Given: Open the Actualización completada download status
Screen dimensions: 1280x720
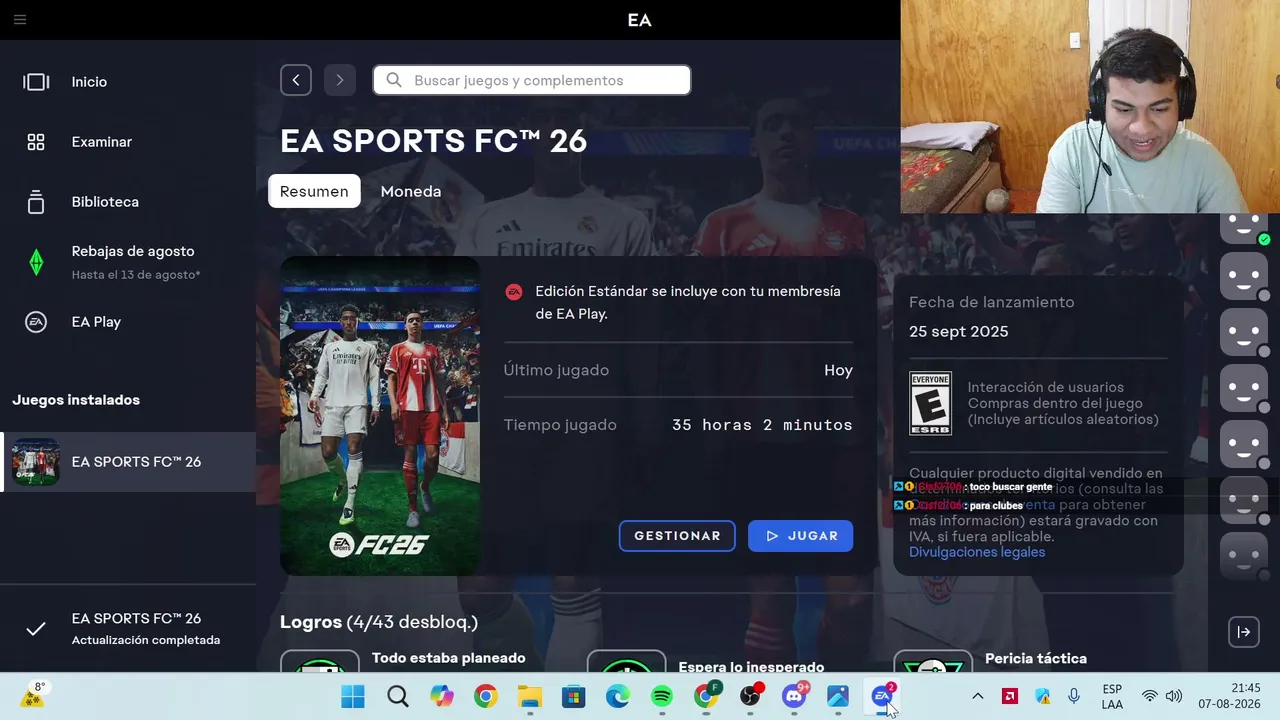Looking at the screenshot, I should click(128, 628).
